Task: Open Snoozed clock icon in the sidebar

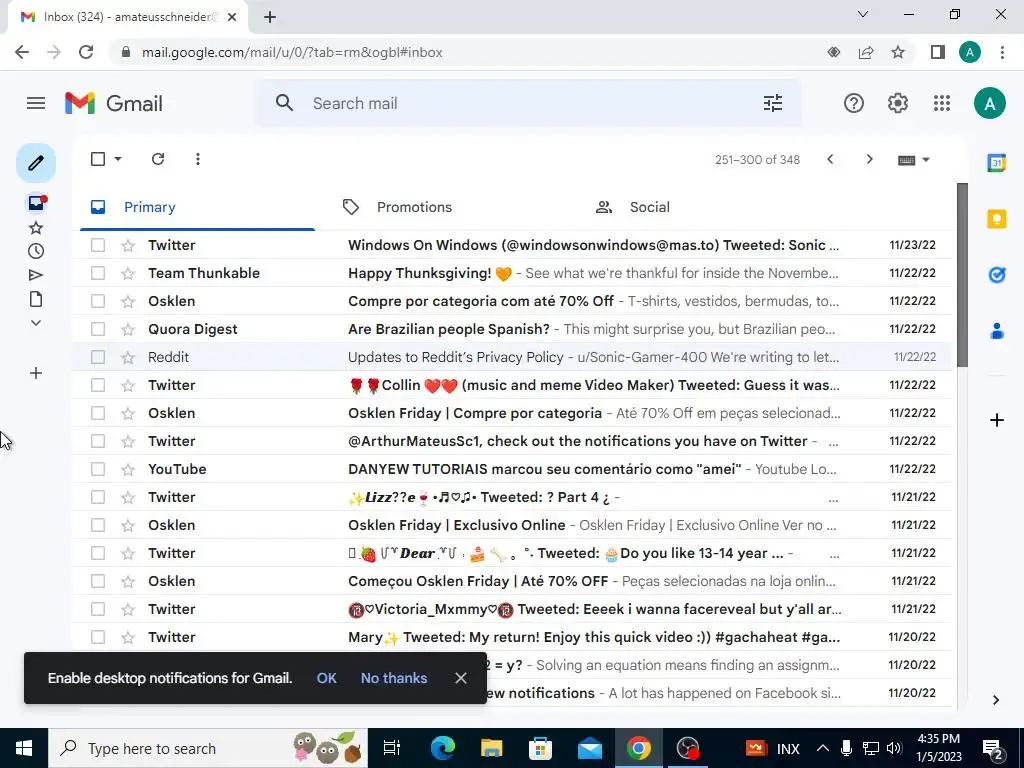Action: click(36, 251)
